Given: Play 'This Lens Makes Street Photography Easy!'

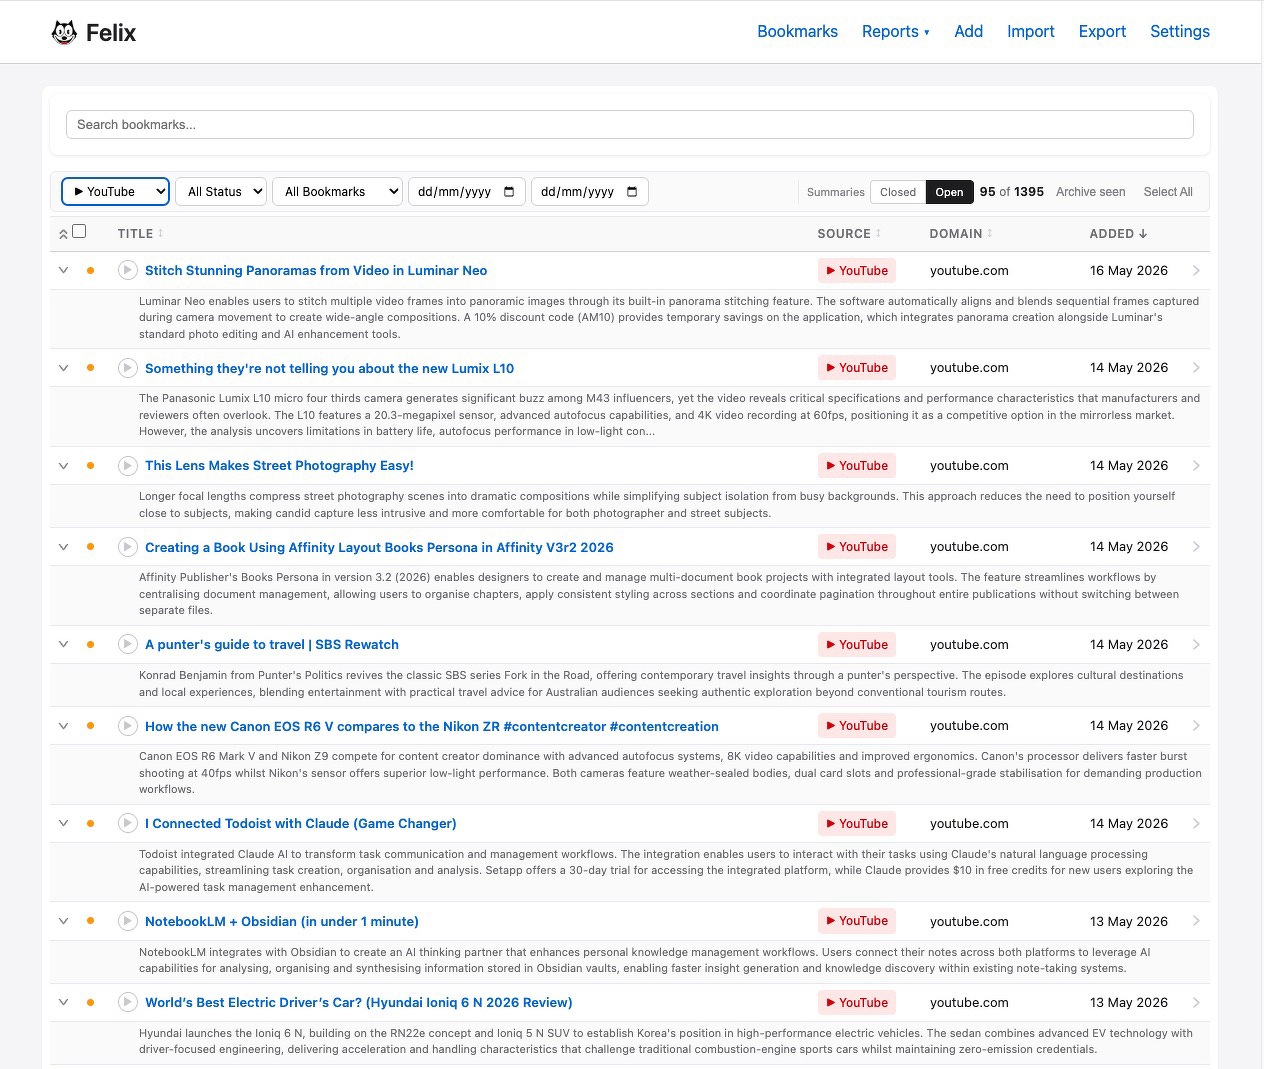Looking at the screenshot, I should [127, 465].
